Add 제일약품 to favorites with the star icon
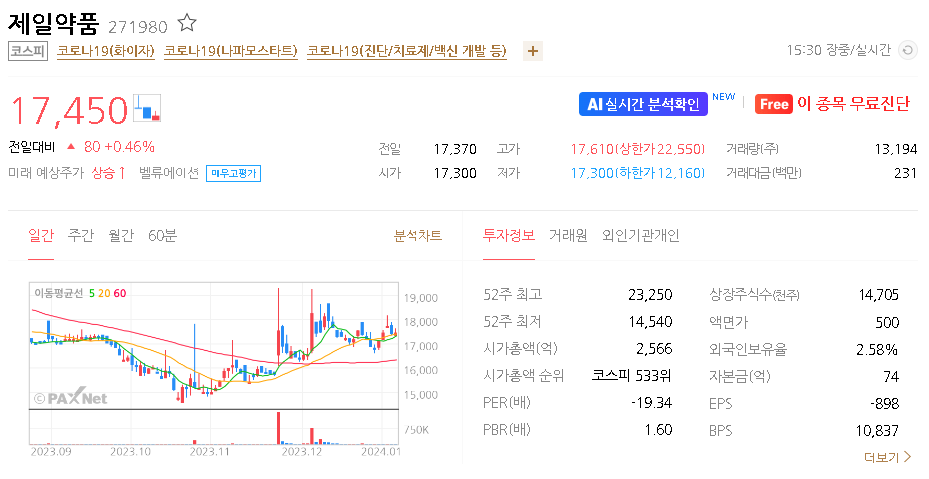 pos(187,23)
